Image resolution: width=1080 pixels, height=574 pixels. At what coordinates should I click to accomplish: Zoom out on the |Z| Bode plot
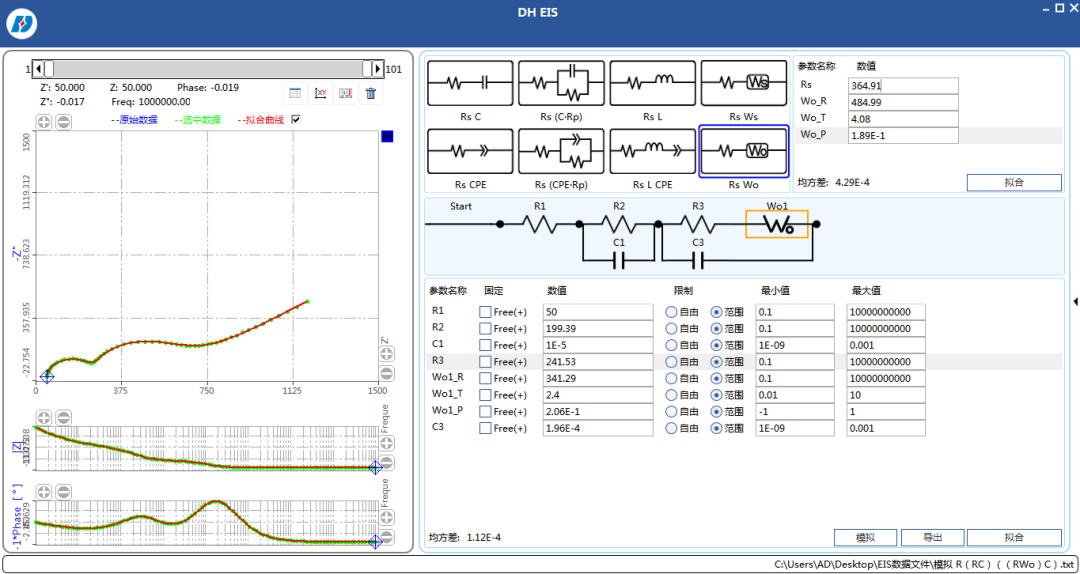pyautogui.click(x=63, y=418)
